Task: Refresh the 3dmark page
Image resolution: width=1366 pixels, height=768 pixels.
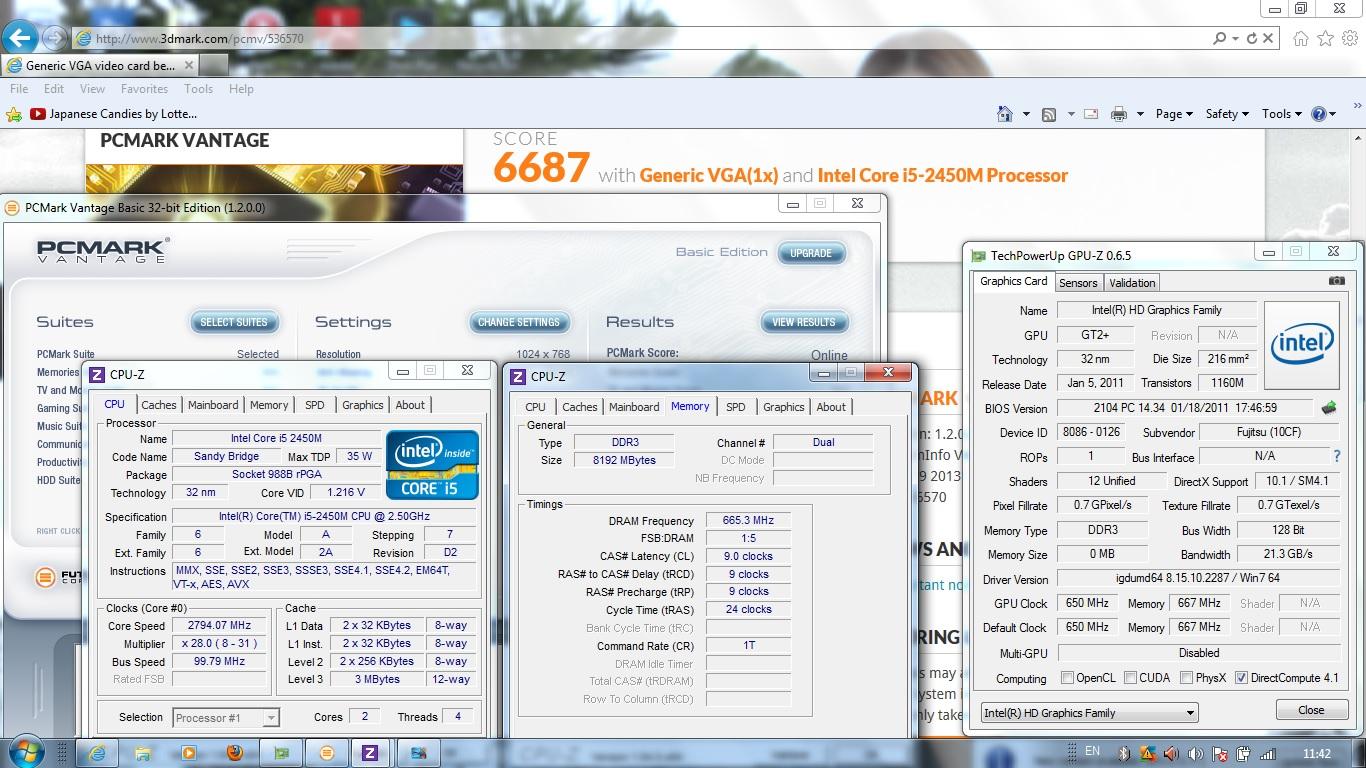Action: click(1251, 38)
